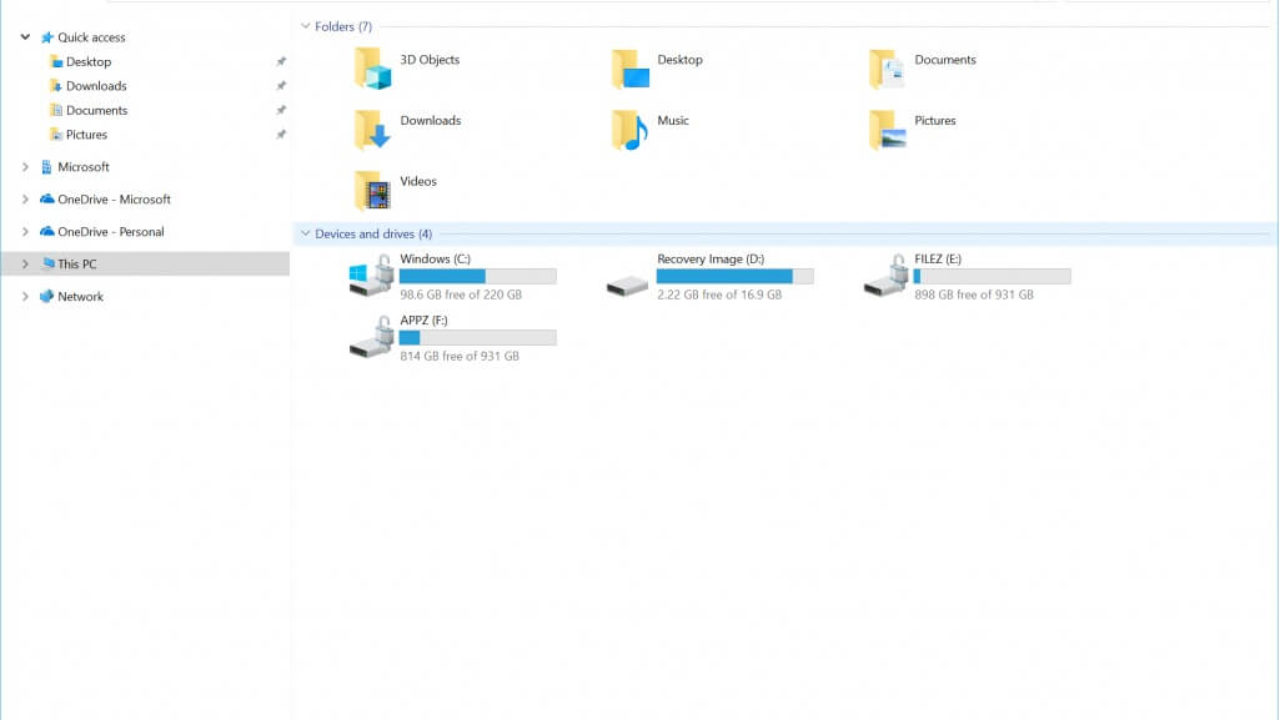The width and height of the screenshot is (1280, 720).
Task: Unpin Pictures using its pin icon
Action: (x=281, y=135)
